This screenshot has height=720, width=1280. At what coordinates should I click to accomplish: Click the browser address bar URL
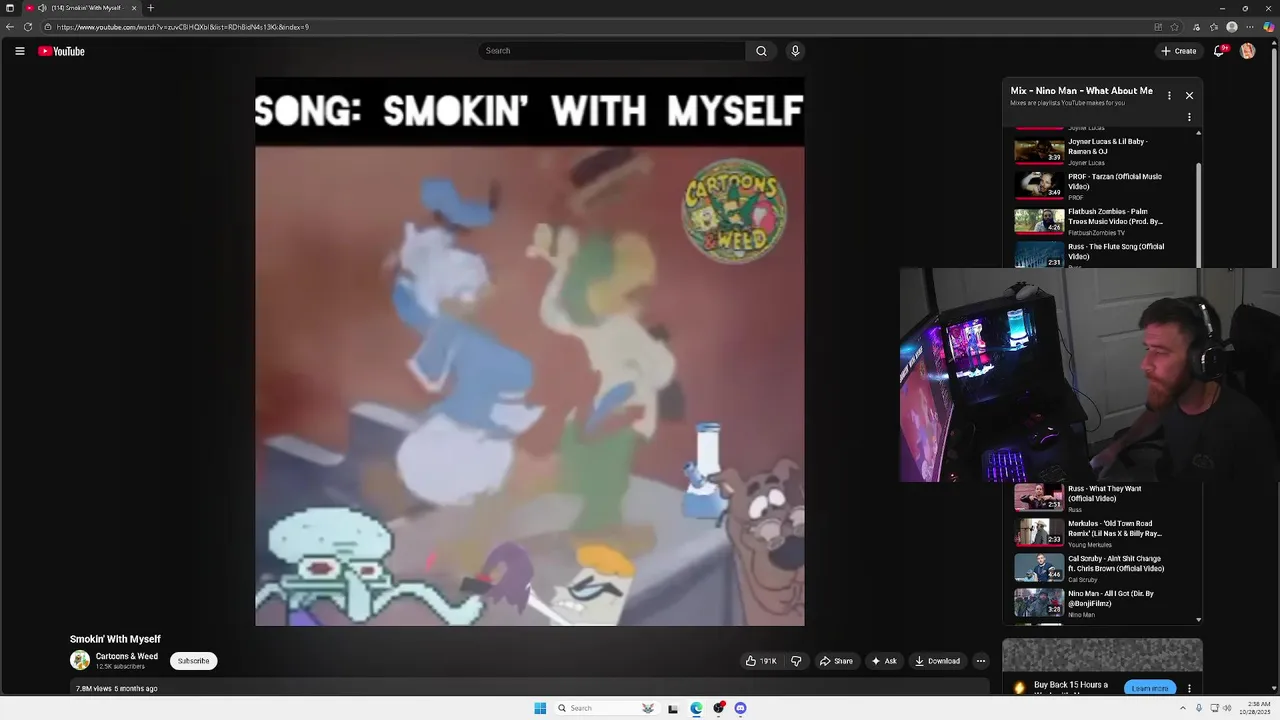[183, 27]
